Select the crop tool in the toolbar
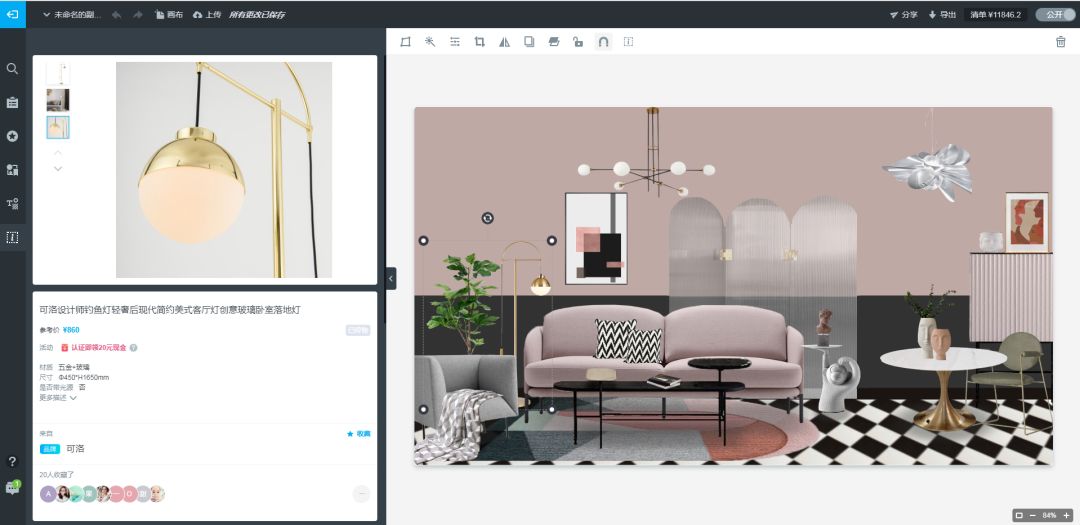The width and height of the screenshot is (1080, 525). point(479,42)
